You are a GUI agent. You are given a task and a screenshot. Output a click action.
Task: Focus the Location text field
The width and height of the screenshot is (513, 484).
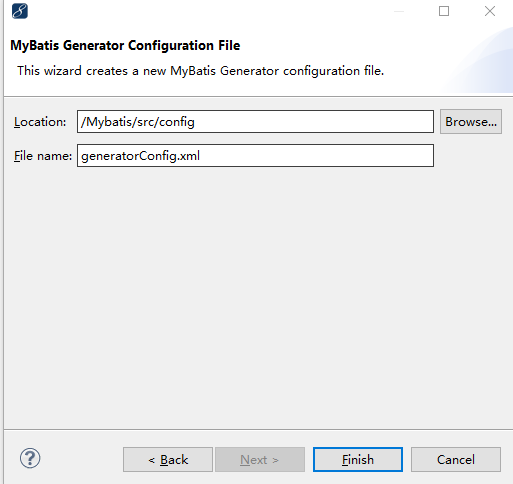tap(255, 122)
